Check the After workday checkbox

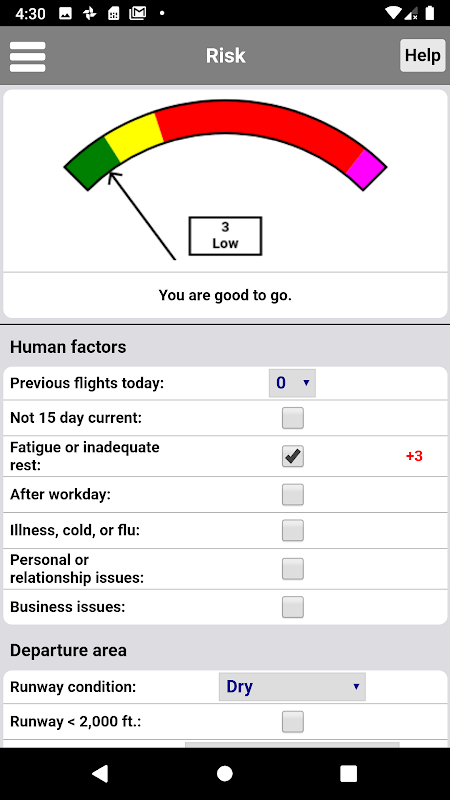tap(293, 494)
